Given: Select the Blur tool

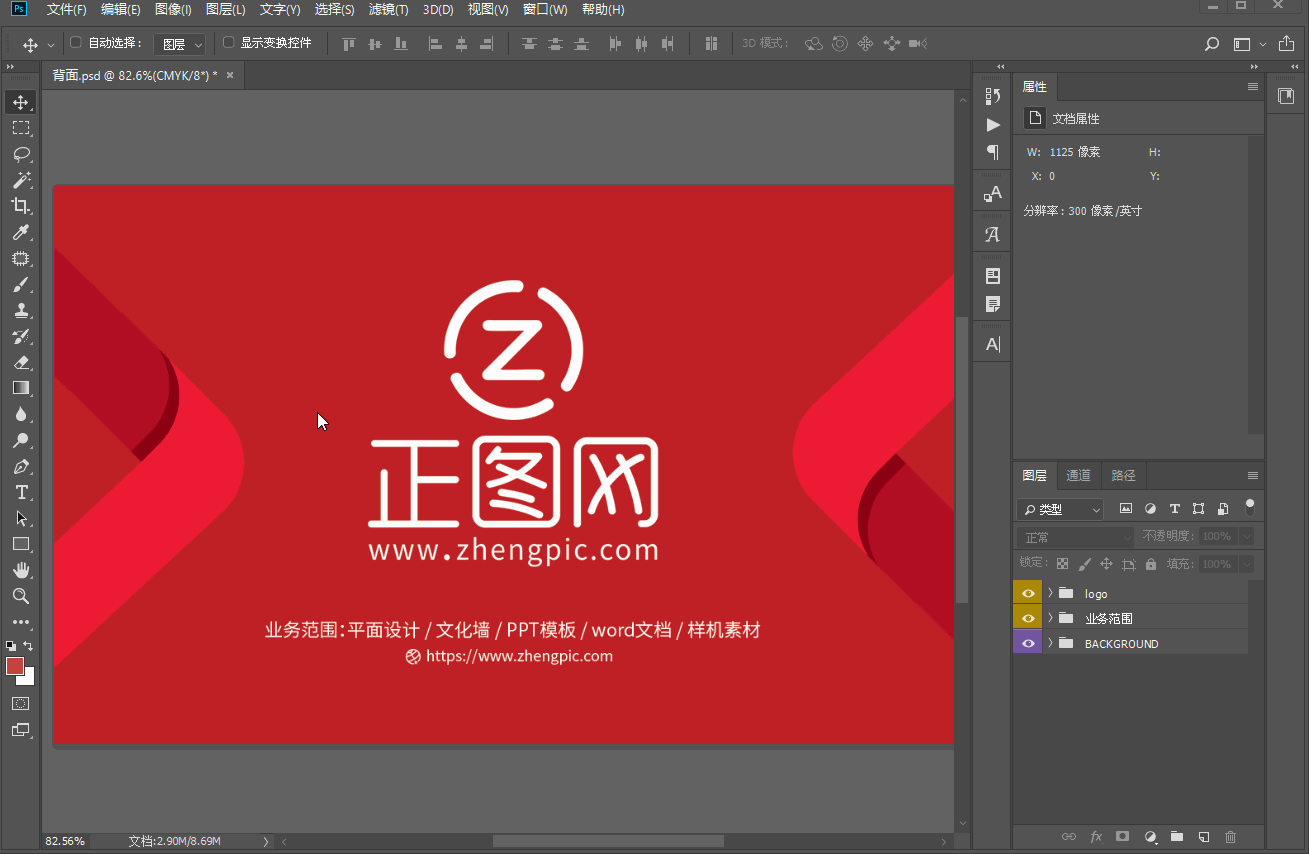Looking at the screenshot, I should 21,414.
